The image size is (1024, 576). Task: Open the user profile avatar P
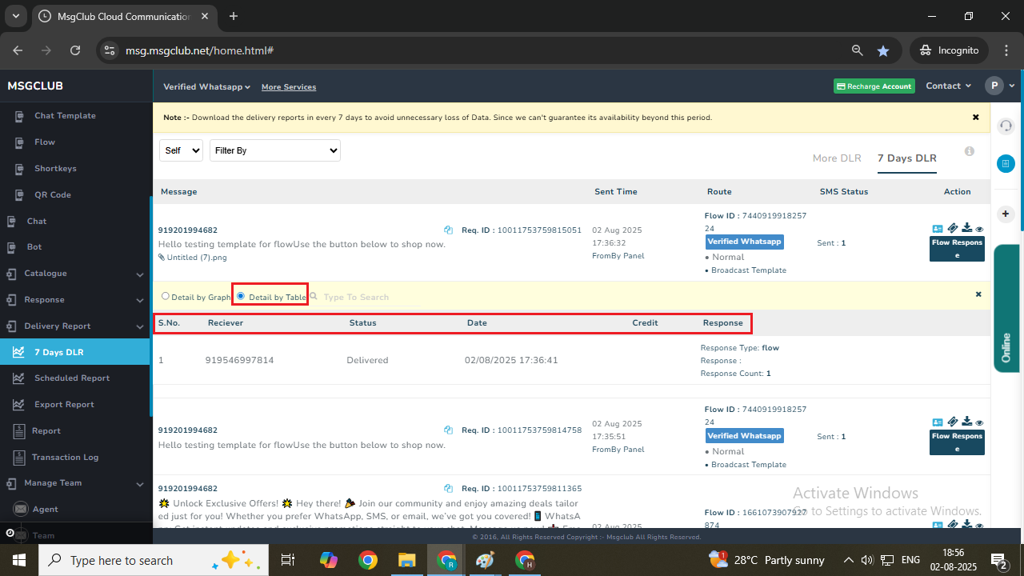[994, 86]
